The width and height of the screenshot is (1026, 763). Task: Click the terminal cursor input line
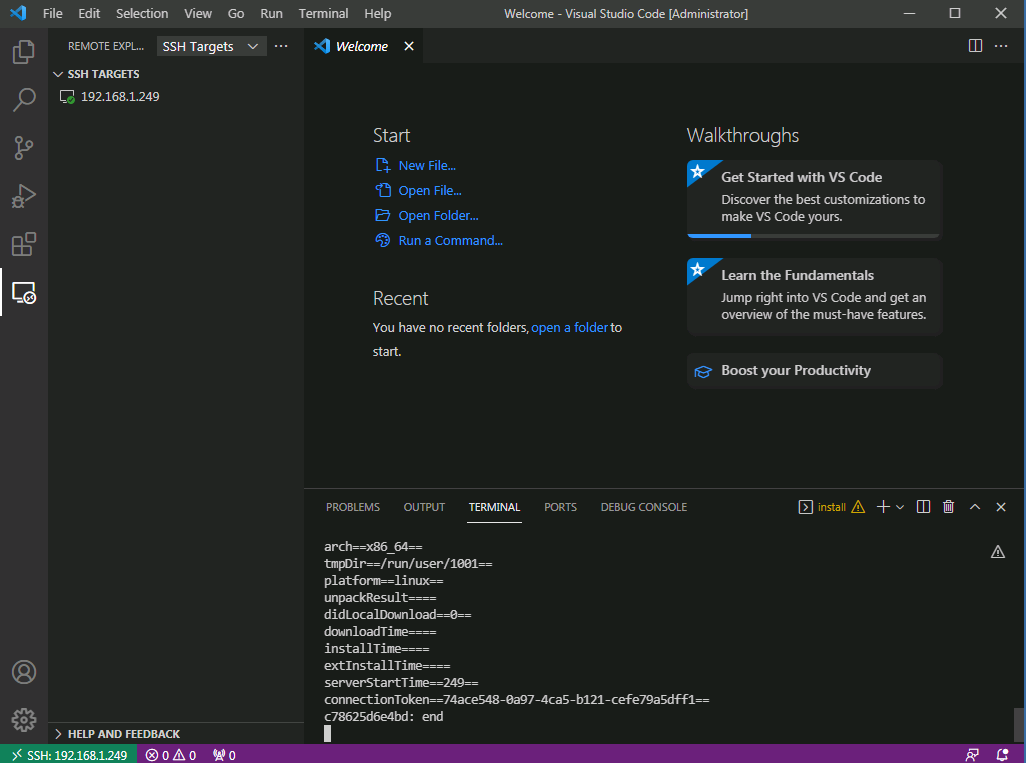pyautogui.click(x=328, y=734)
